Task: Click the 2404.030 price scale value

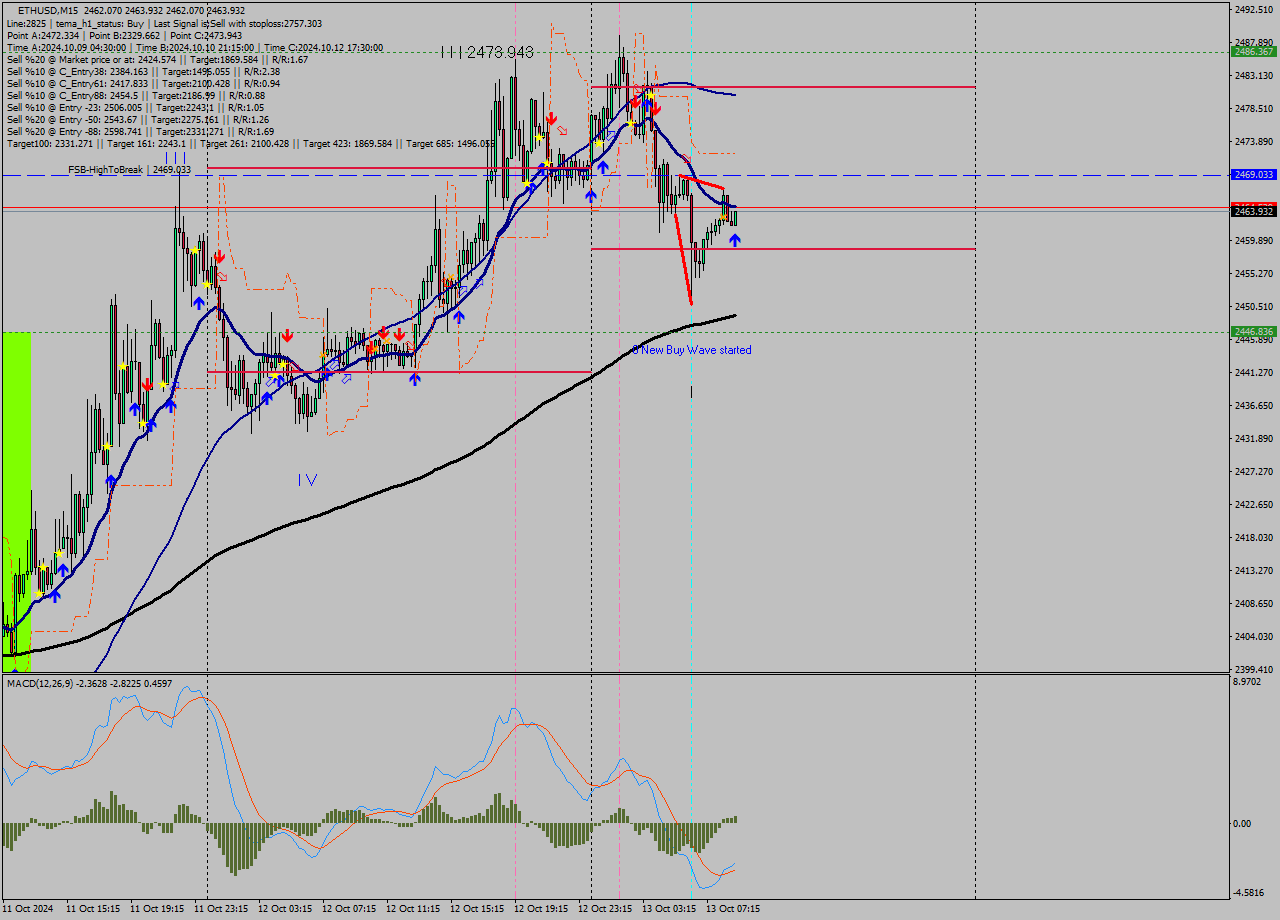Action: 1253,636
